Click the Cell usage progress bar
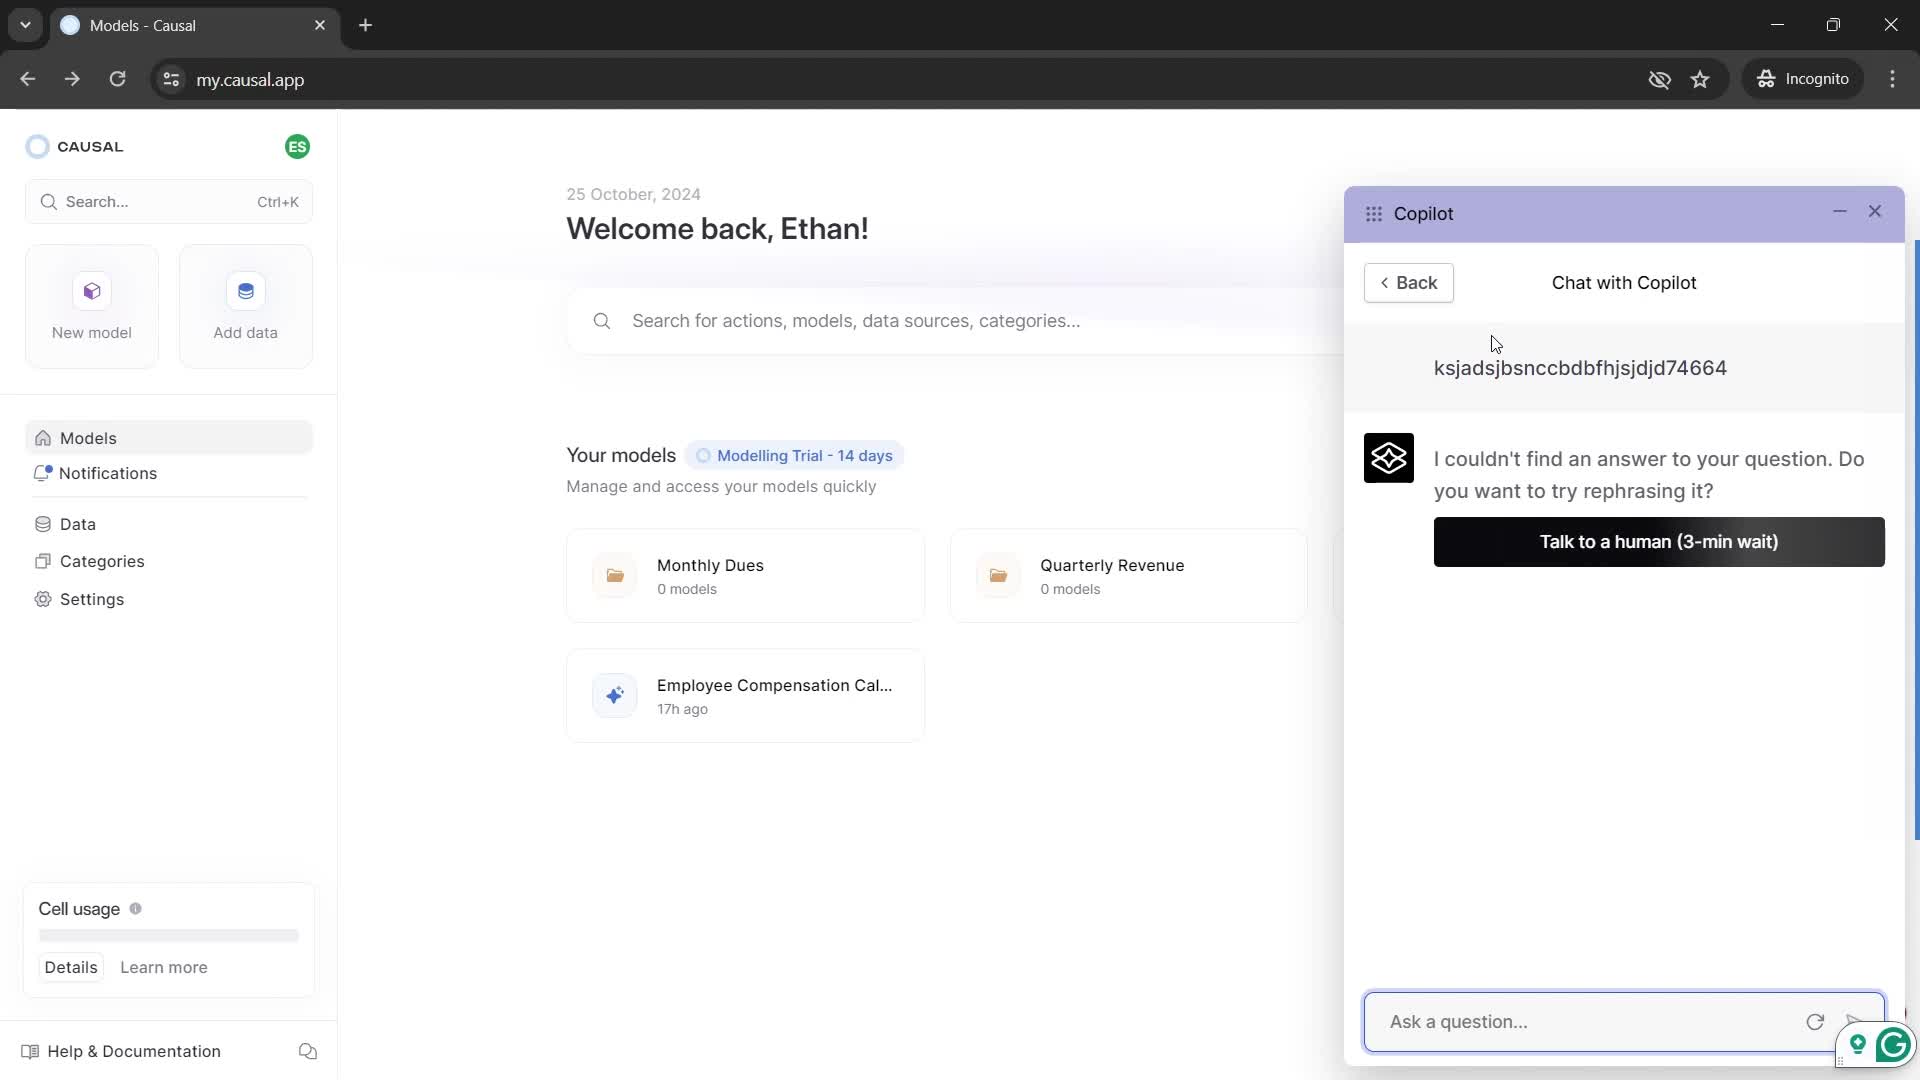Screen dimensions: 1920x1080 click(x=169, y=936)
